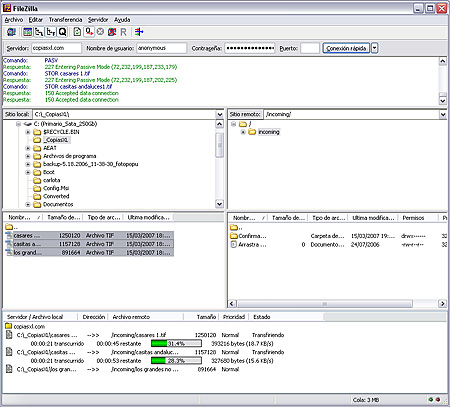450x407 pixels.
Task: Open the quick connect history dropdown arrow
Action: coord(374,48)
